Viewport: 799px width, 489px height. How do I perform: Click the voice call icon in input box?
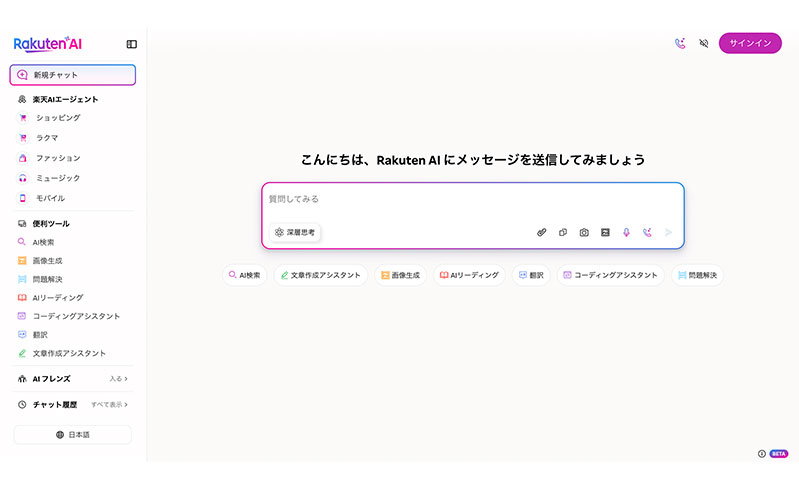(x=647, y=232)
